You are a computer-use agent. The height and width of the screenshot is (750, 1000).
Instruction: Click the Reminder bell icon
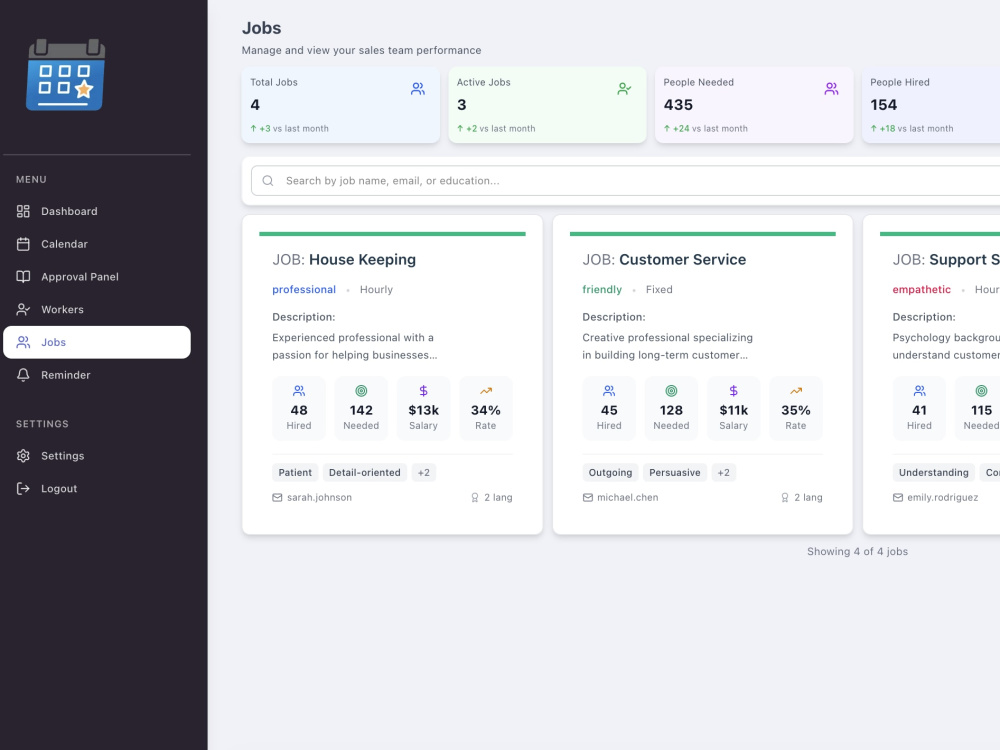tap(24, 375)
